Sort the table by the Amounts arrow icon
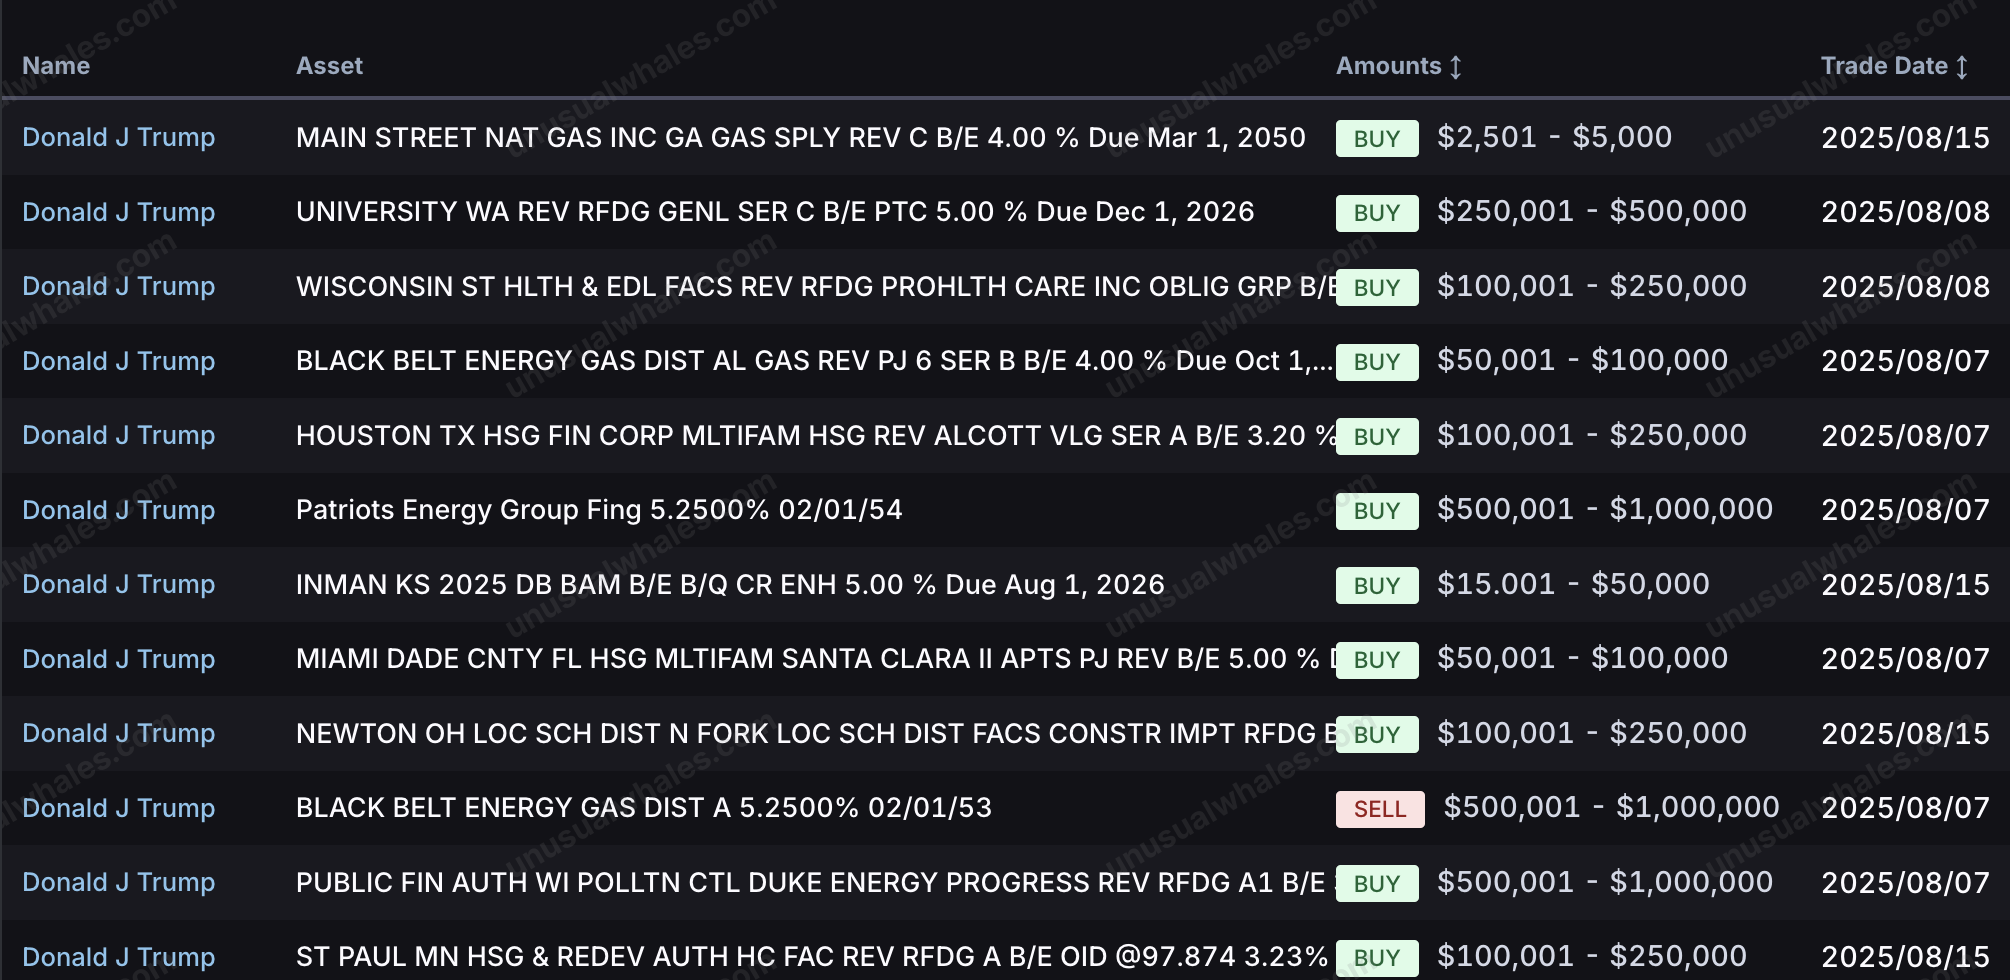The image size is (2010, 980). [1456, 67]
